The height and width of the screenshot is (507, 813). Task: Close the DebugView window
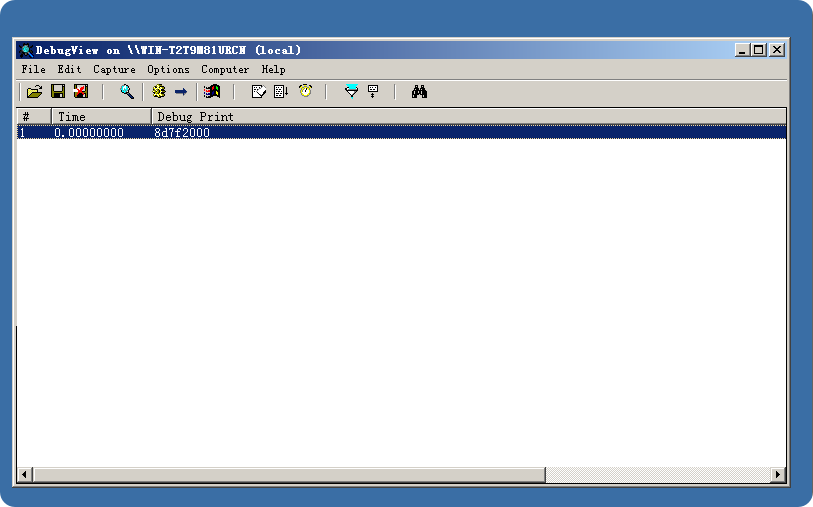click(777, 50)
